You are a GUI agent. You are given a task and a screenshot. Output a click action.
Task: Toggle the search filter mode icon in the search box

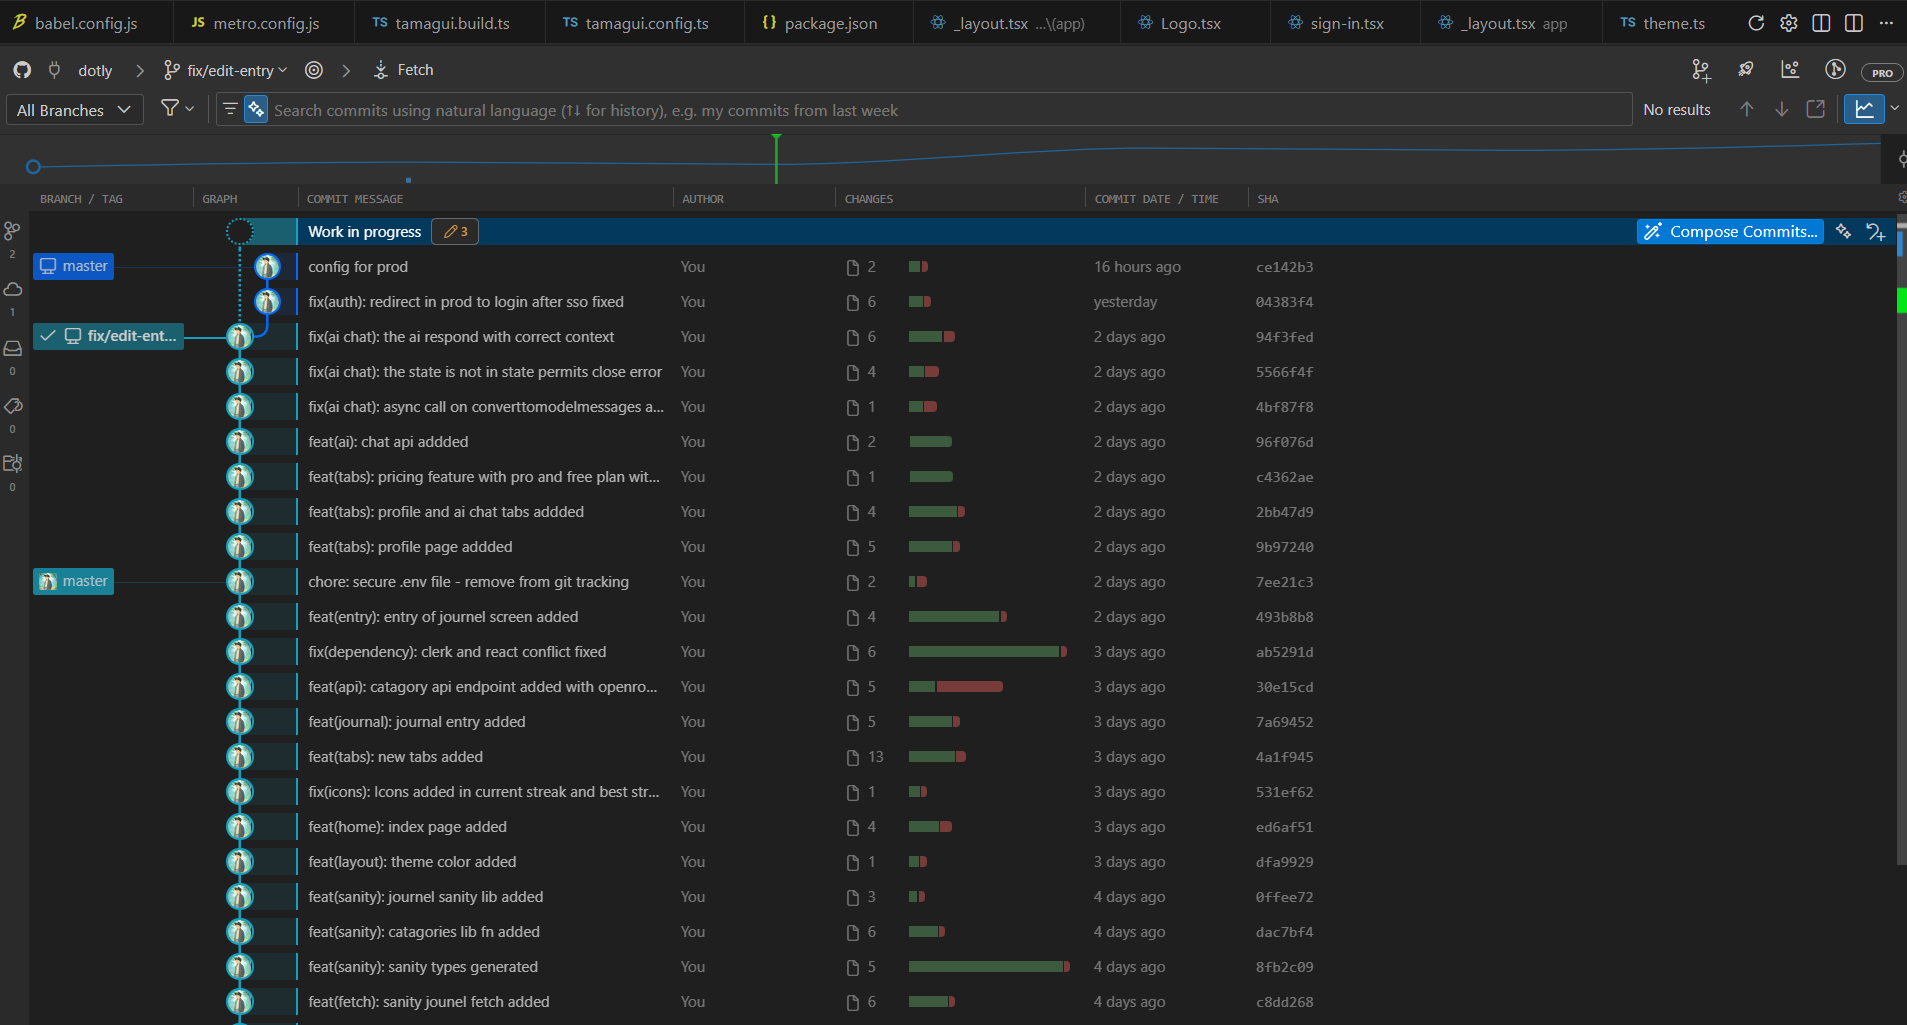click(230, 109)
